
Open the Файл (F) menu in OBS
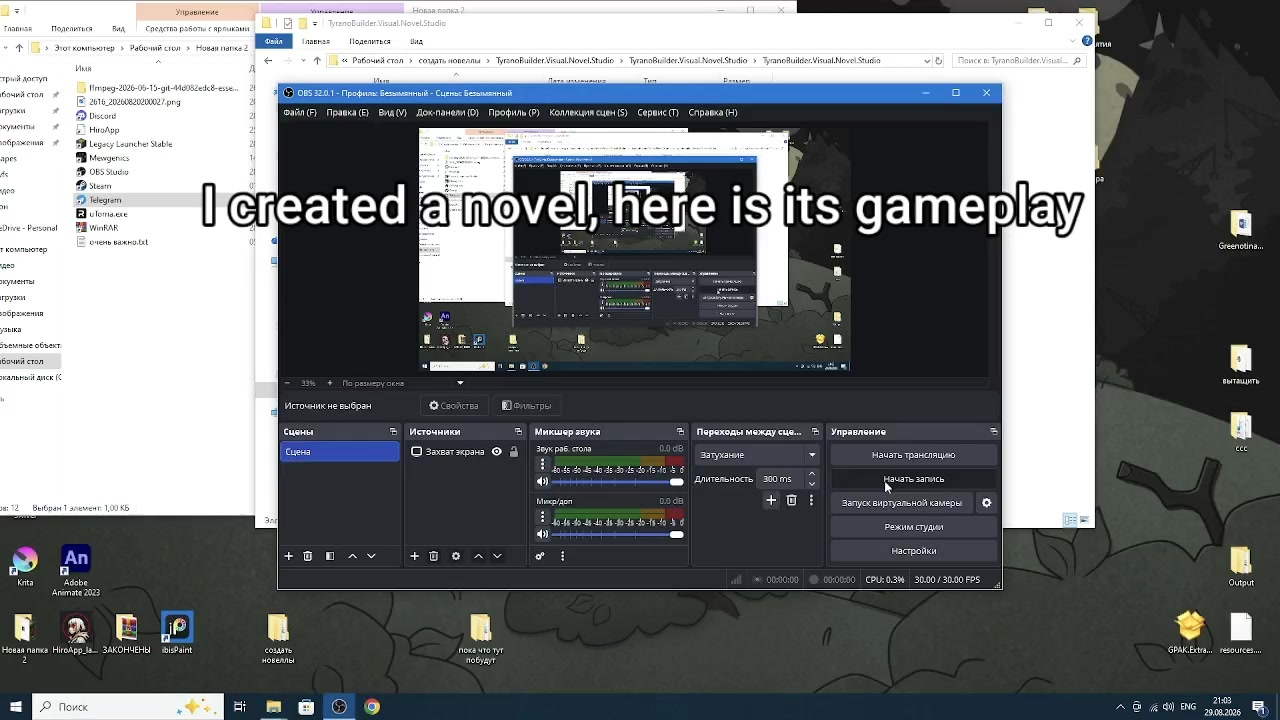(300, 113)
